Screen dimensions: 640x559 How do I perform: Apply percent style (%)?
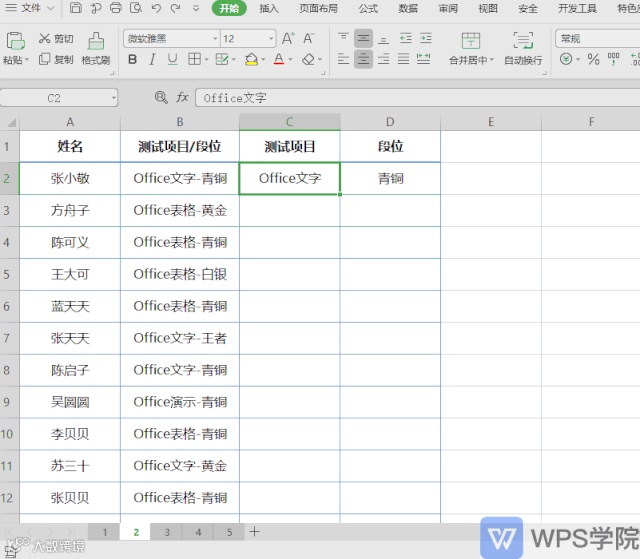pyautogui.click(x=593, y=60)
